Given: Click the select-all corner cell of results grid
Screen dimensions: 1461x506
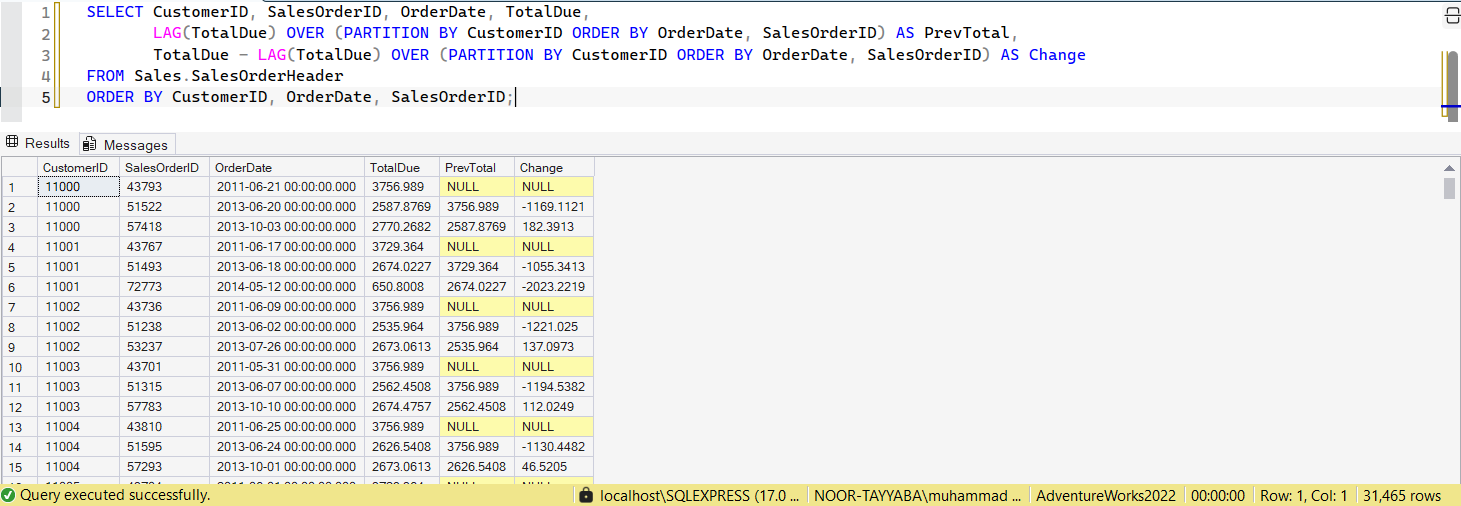Looking at the screenshot, I should click(19, 167).
